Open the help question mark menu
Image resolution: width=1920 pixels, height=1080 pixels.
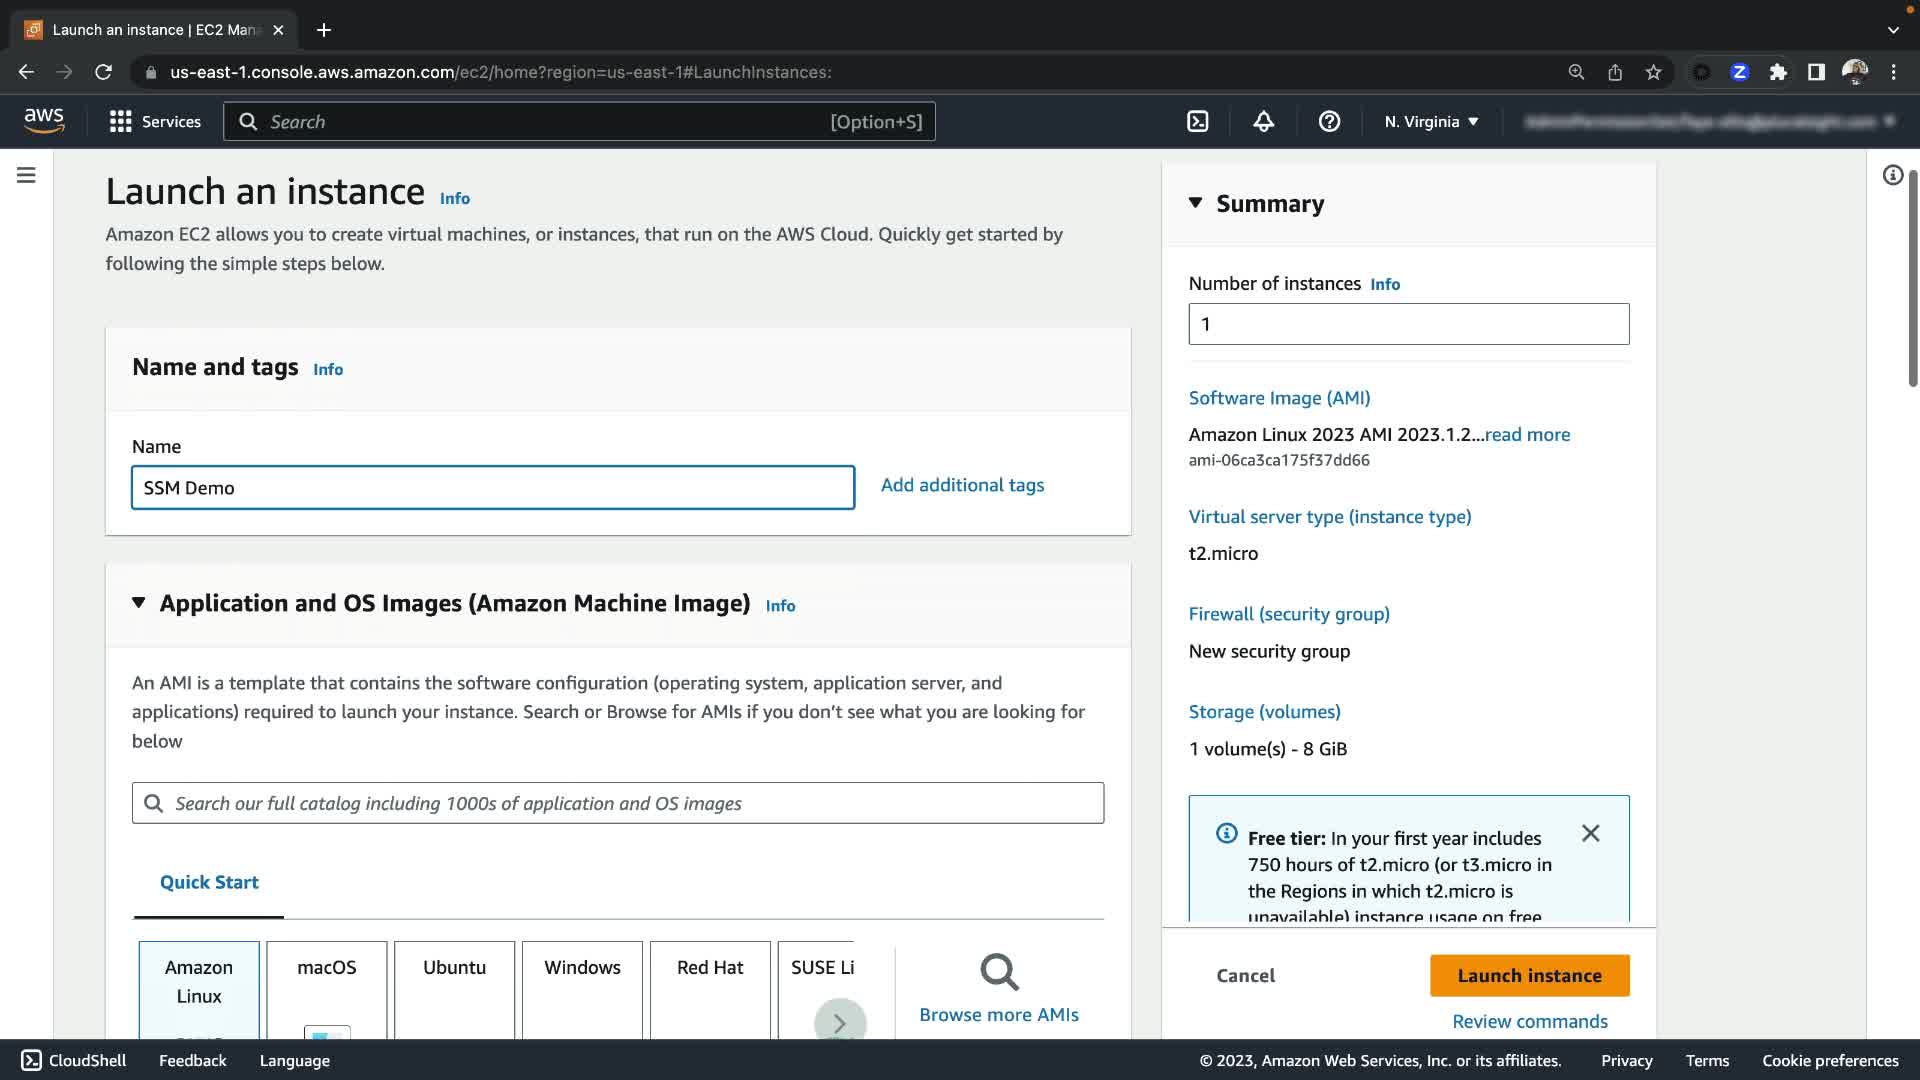[x=1329, y=122]
